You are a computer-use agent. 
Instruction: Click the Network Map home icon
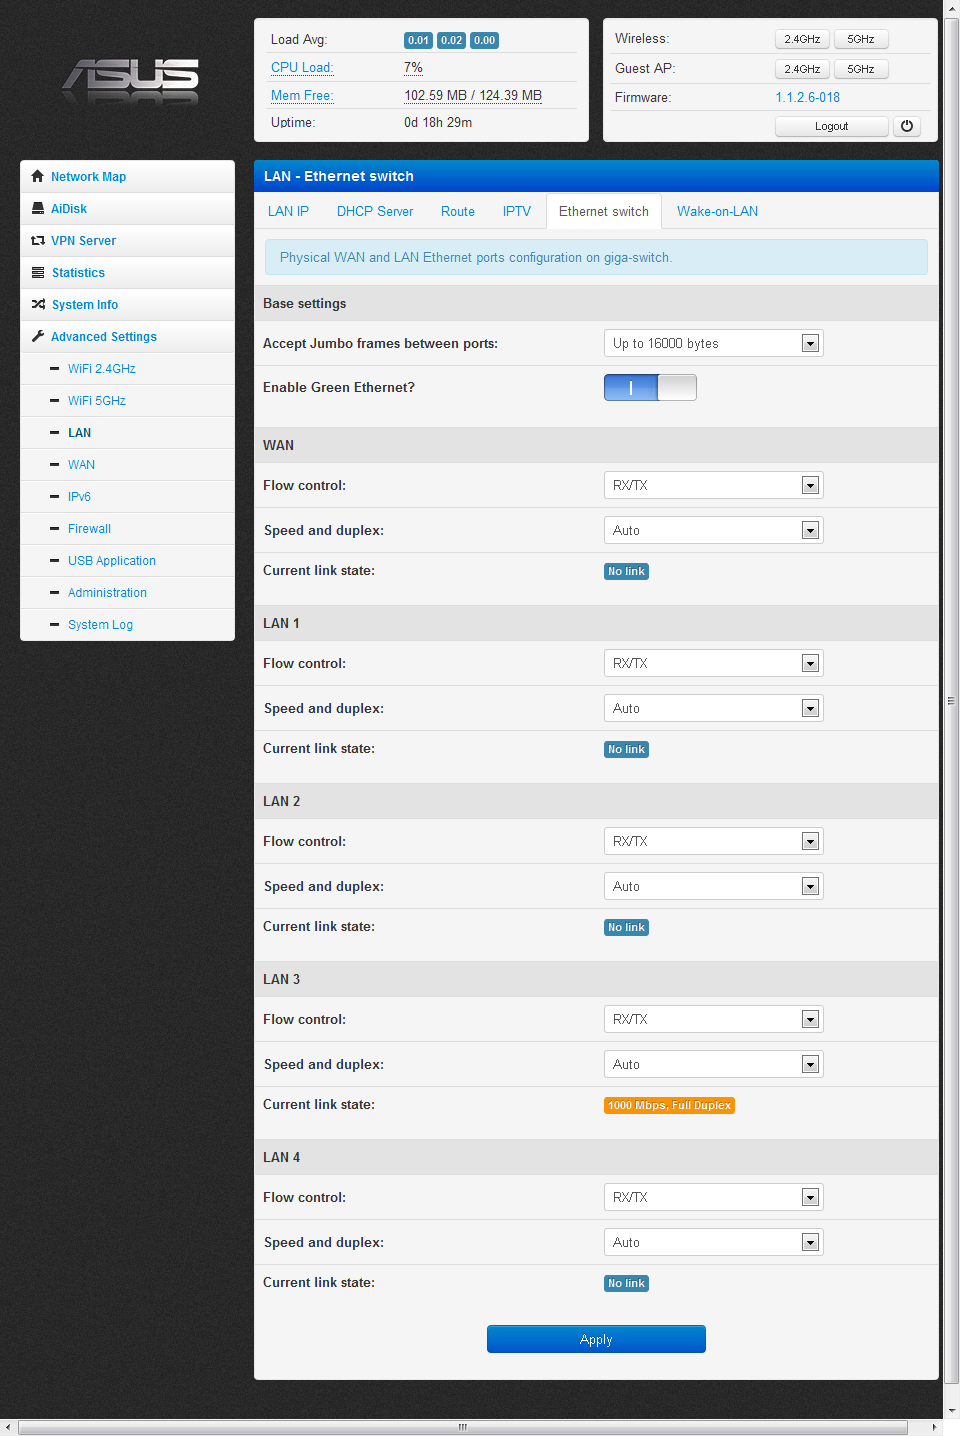(37, 176)
